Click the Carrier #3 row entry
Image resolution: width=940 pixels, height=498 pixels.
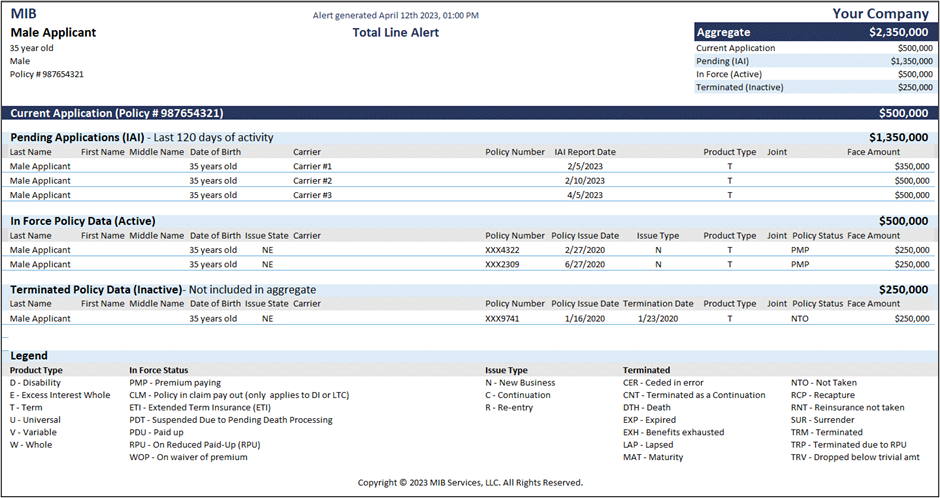click(x=312, y=195)
